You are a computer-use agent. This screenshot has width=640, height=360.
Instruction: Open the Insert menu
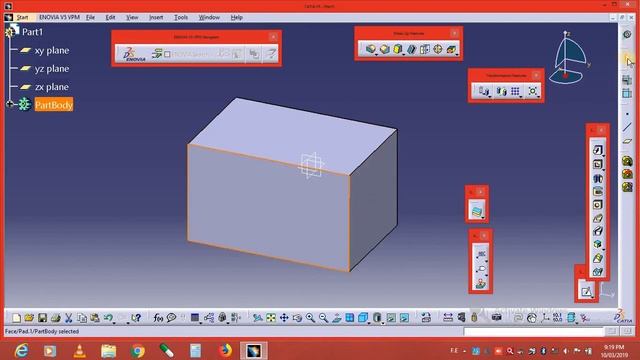tap(156, 17)
